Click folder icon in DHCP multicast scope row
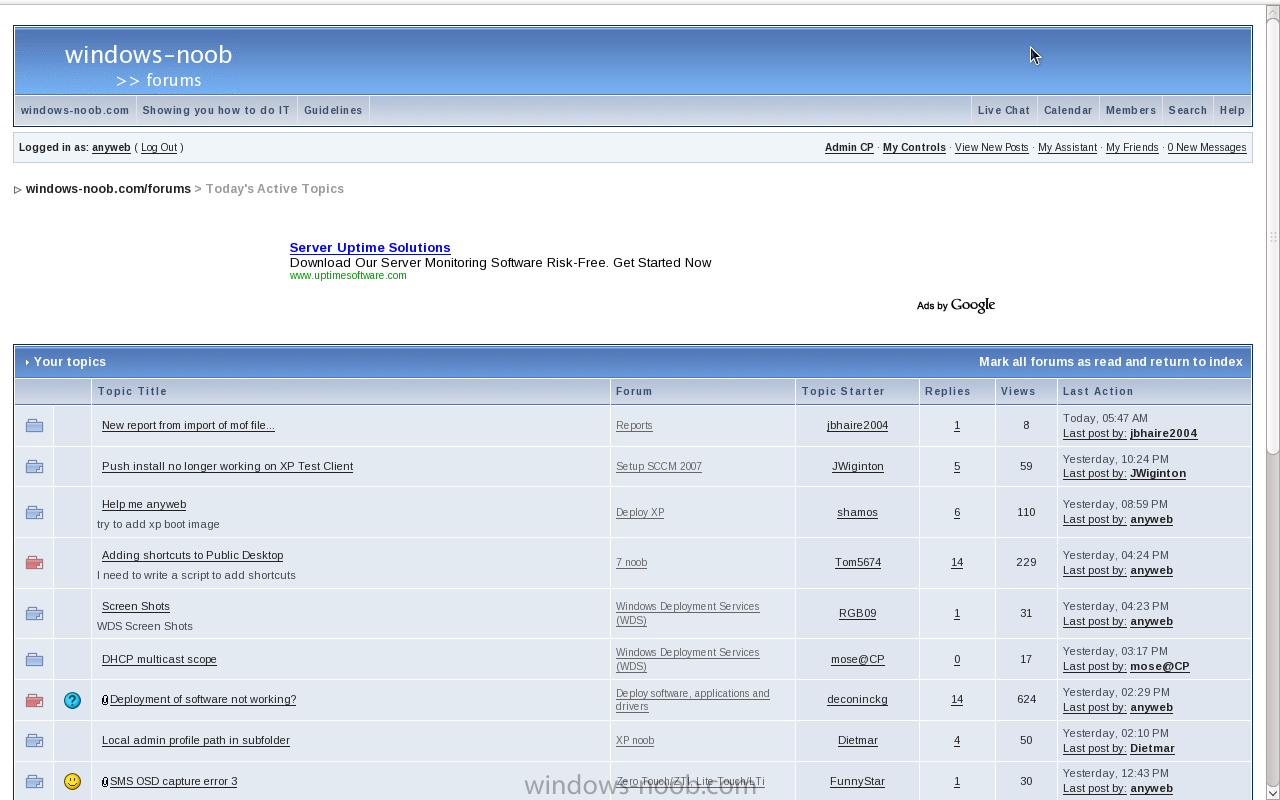 [x=34, y=660]
